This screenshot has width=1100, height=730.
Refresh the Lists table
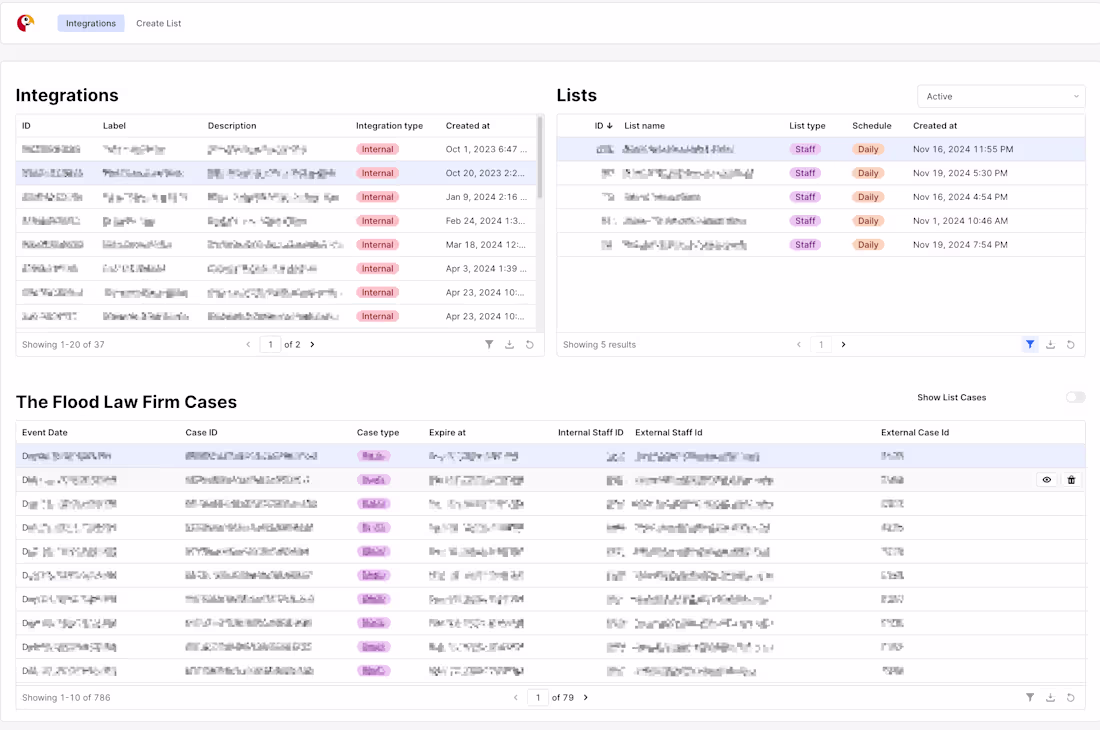1071,345
